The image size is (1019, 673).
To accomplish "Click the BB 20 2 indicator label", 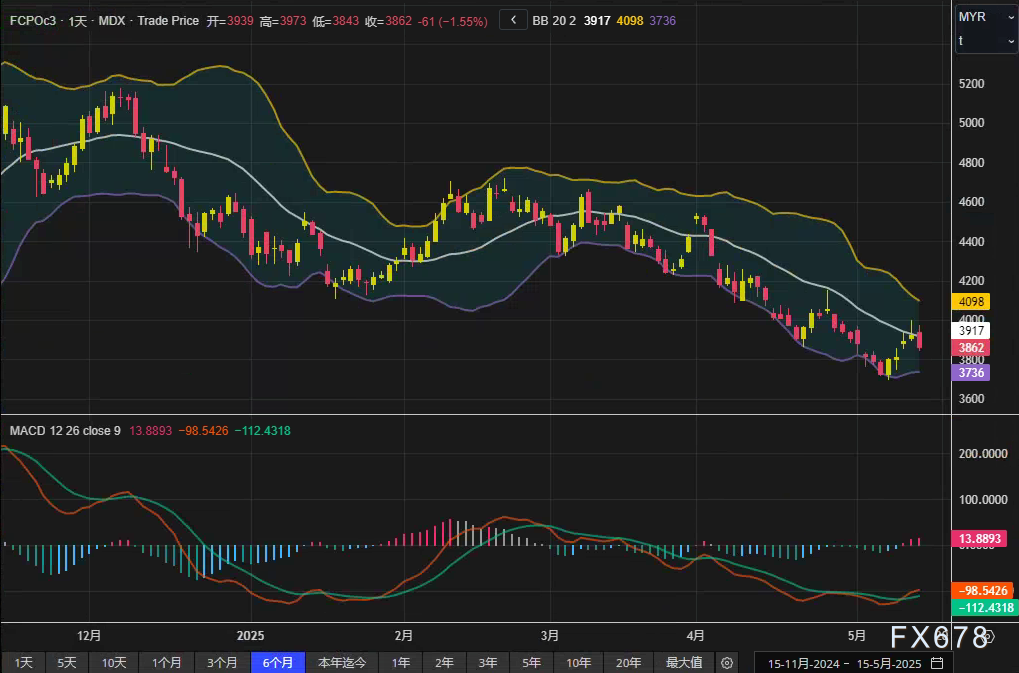I will tap(555, 19).
